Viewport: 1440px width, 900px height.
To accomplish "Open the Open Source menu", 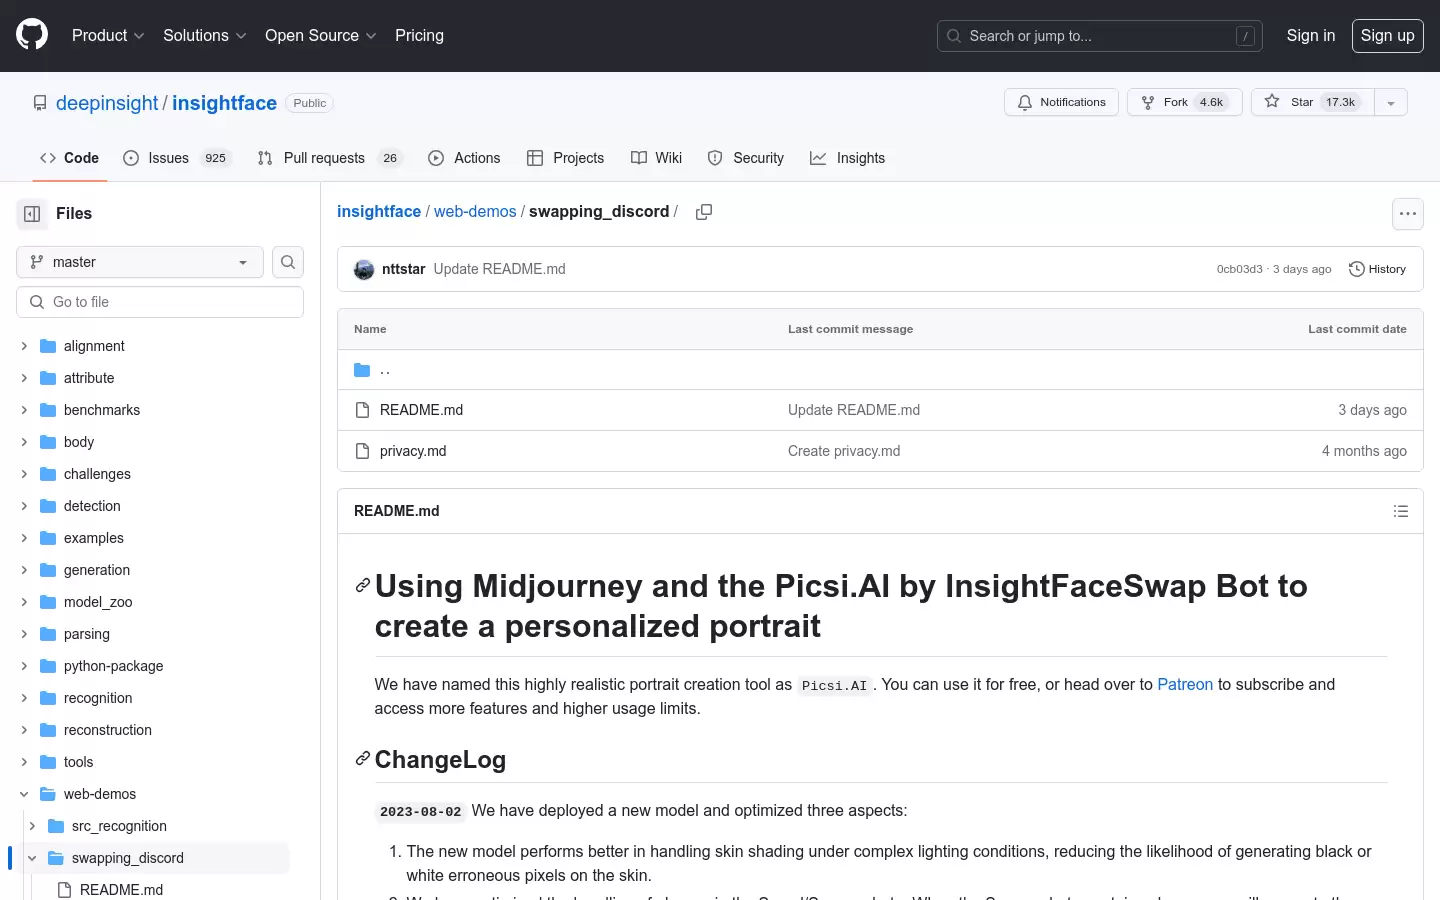I will (321, 35).
